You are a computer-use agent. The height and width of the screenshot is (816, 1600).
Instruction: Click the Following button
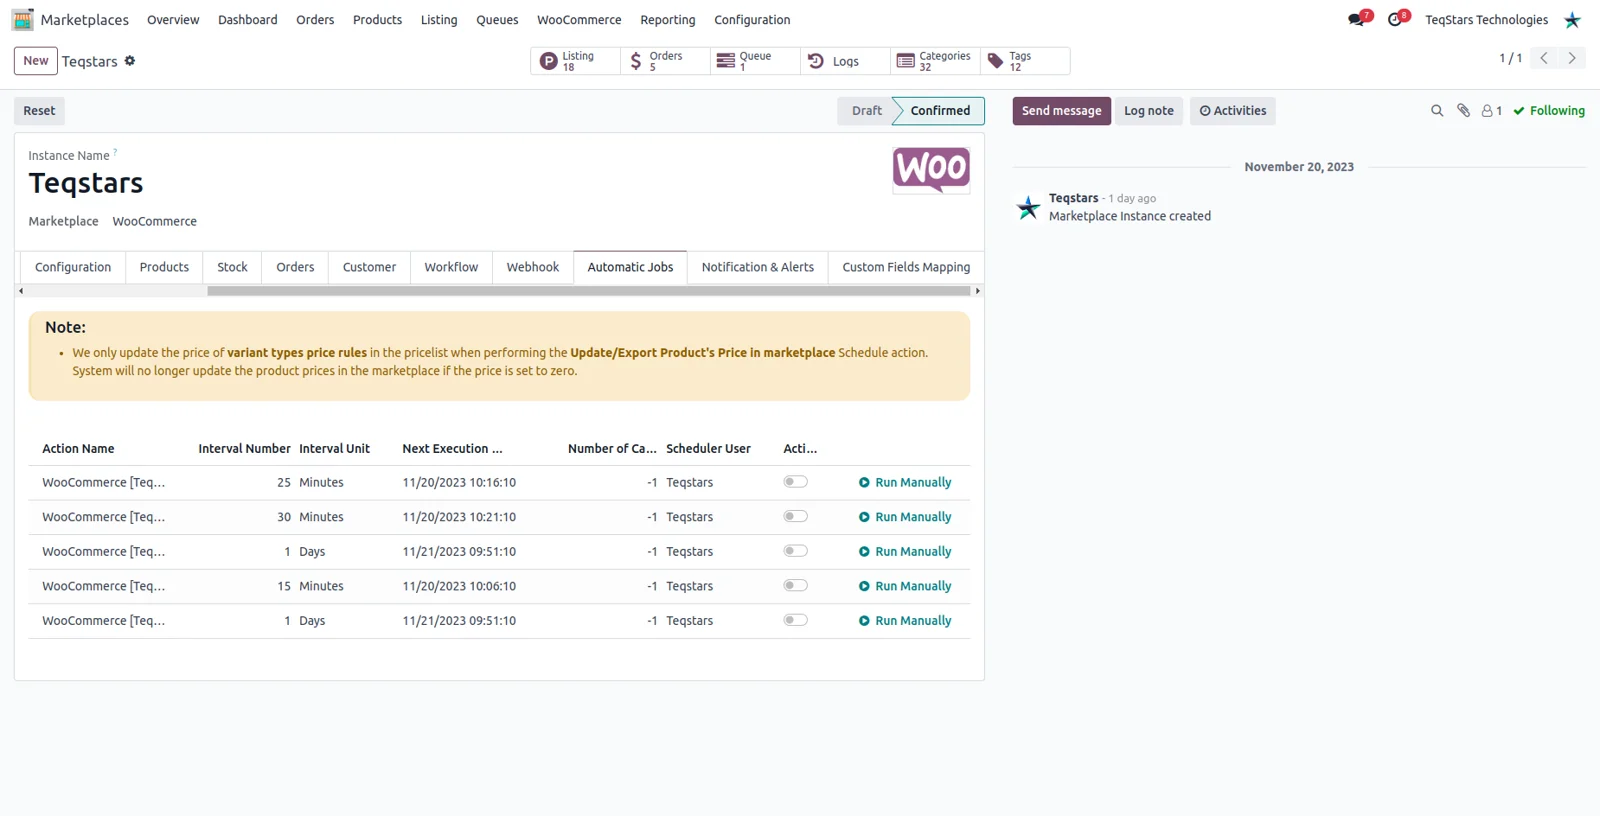1549,111
